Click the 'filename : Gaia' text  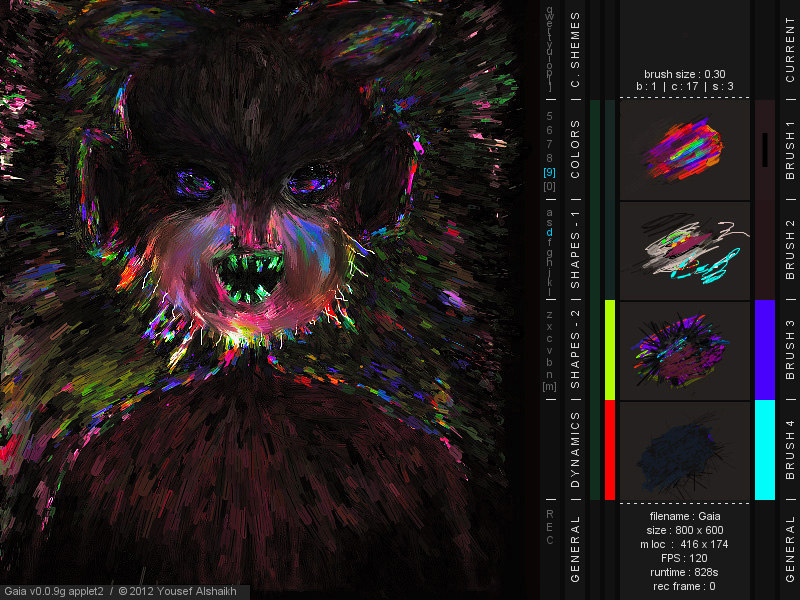[x=685, y=516]
